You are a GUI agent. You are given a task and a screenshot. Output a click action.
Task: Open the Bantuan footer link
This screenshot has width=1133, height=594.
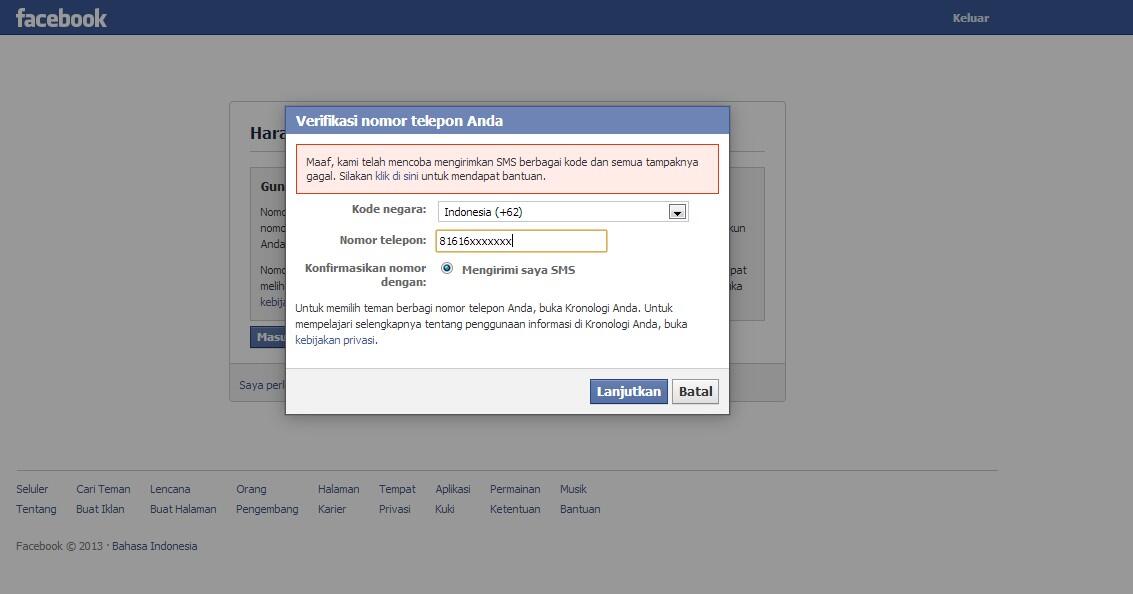click(580, 509)
